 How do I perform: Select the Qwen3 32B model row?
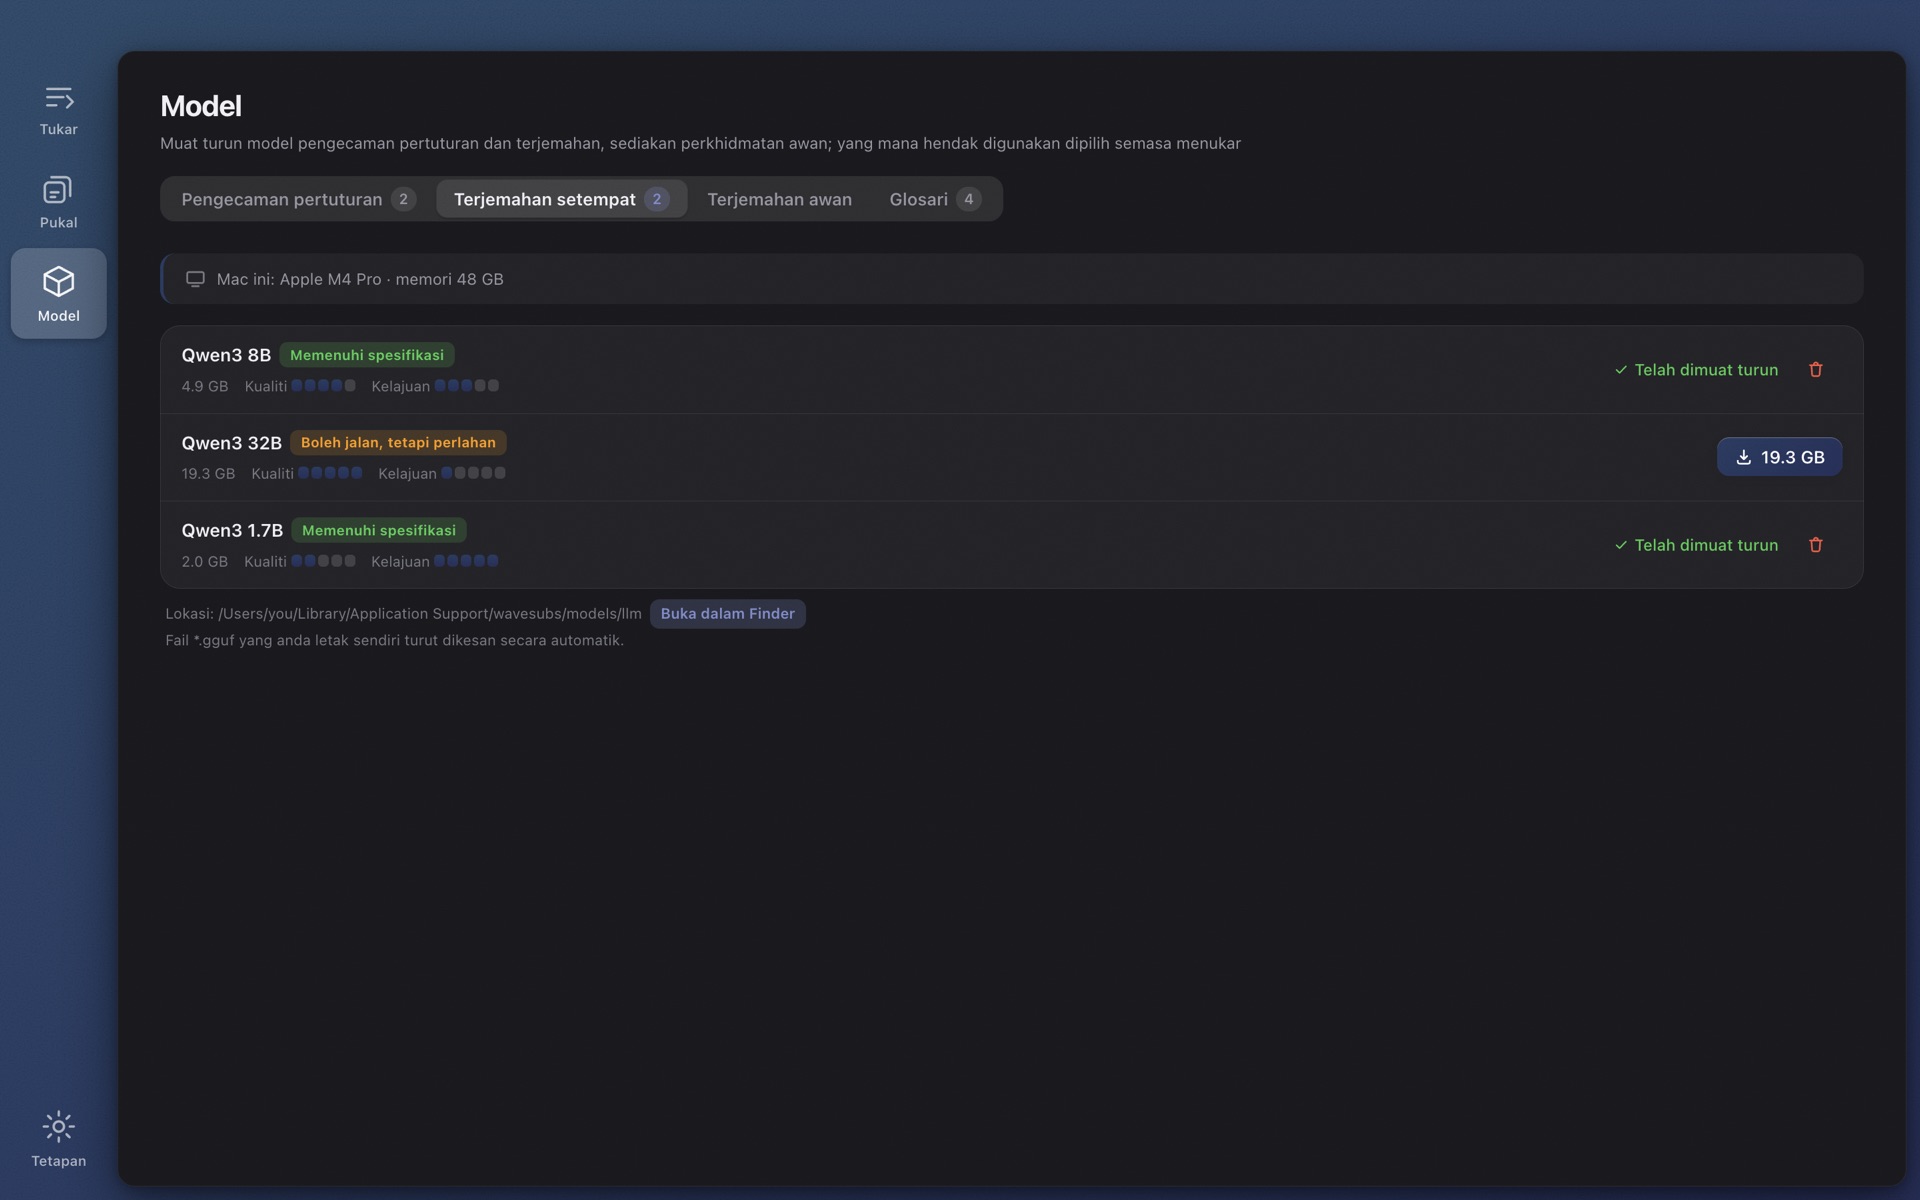click(x=1011, y=457)
